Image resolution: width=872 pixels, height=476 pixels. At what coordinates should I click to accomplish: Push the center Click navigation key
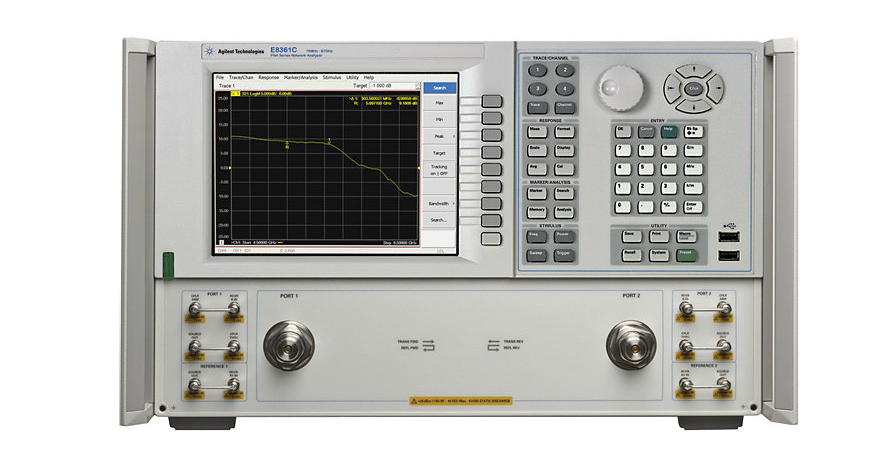tap(693, 88)
